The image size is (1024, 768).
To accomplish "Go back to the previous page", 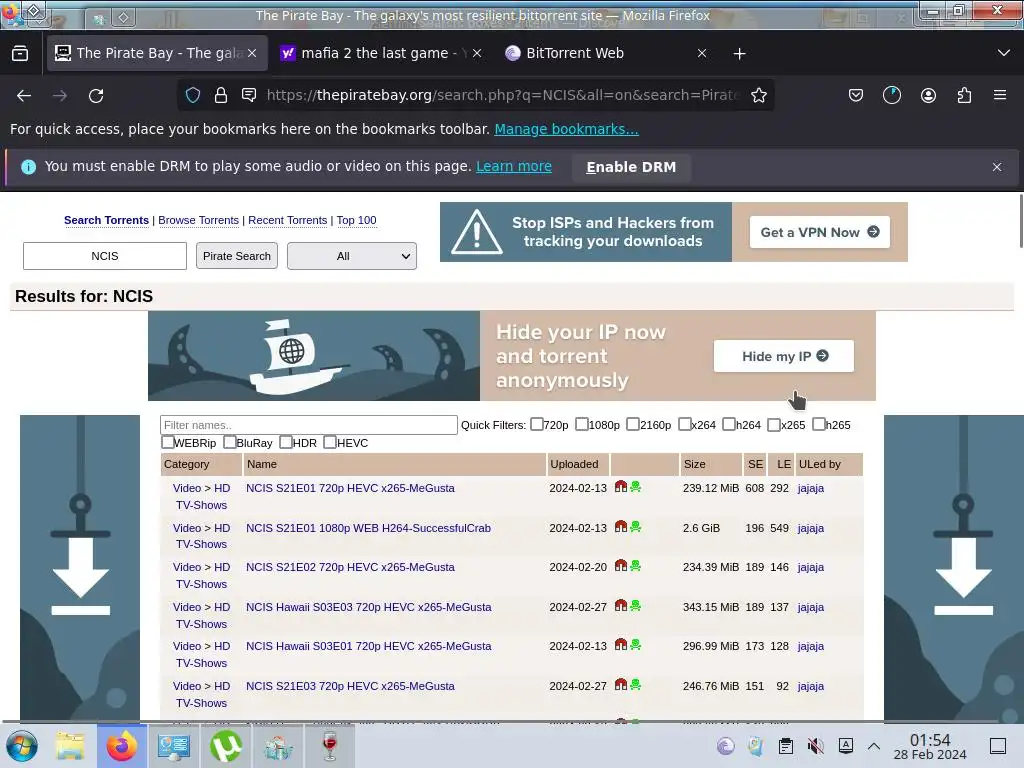I will coord(24,96).
